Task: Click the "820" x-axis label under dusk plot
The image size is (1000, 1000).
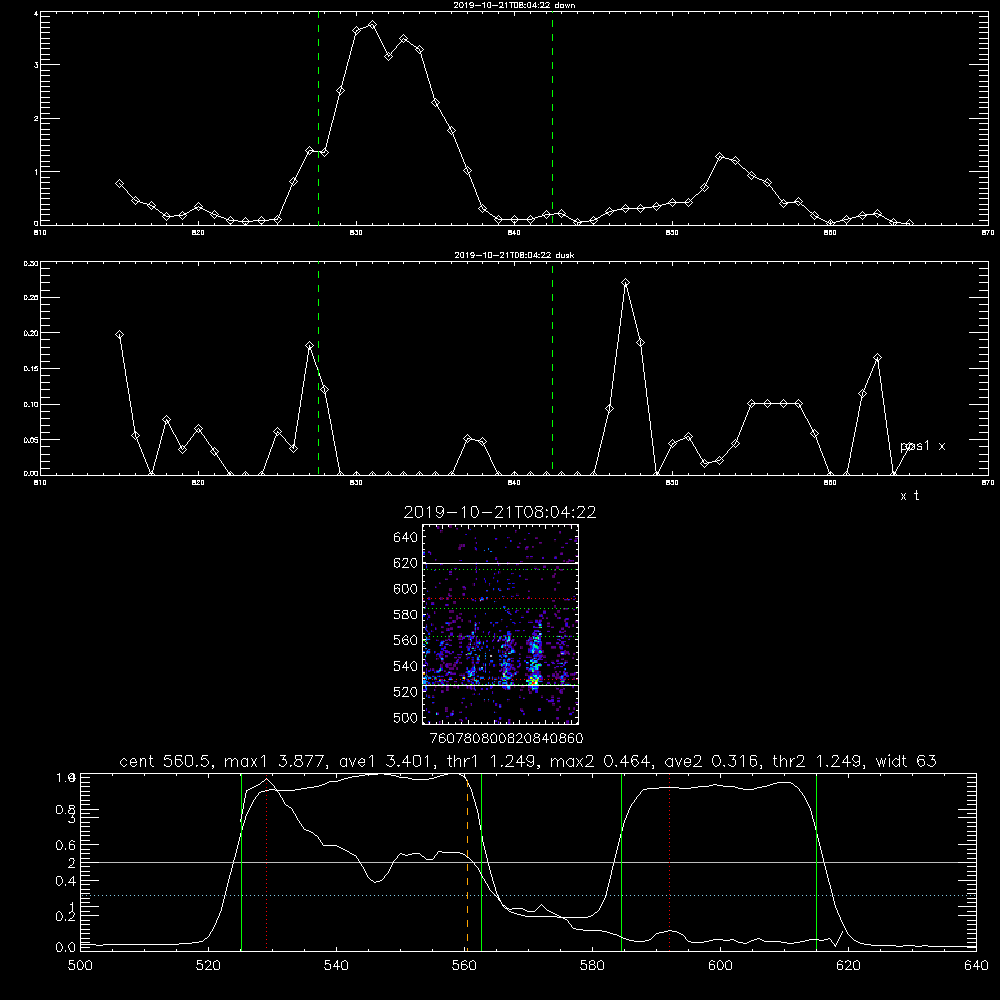Action: pos(198,483)
